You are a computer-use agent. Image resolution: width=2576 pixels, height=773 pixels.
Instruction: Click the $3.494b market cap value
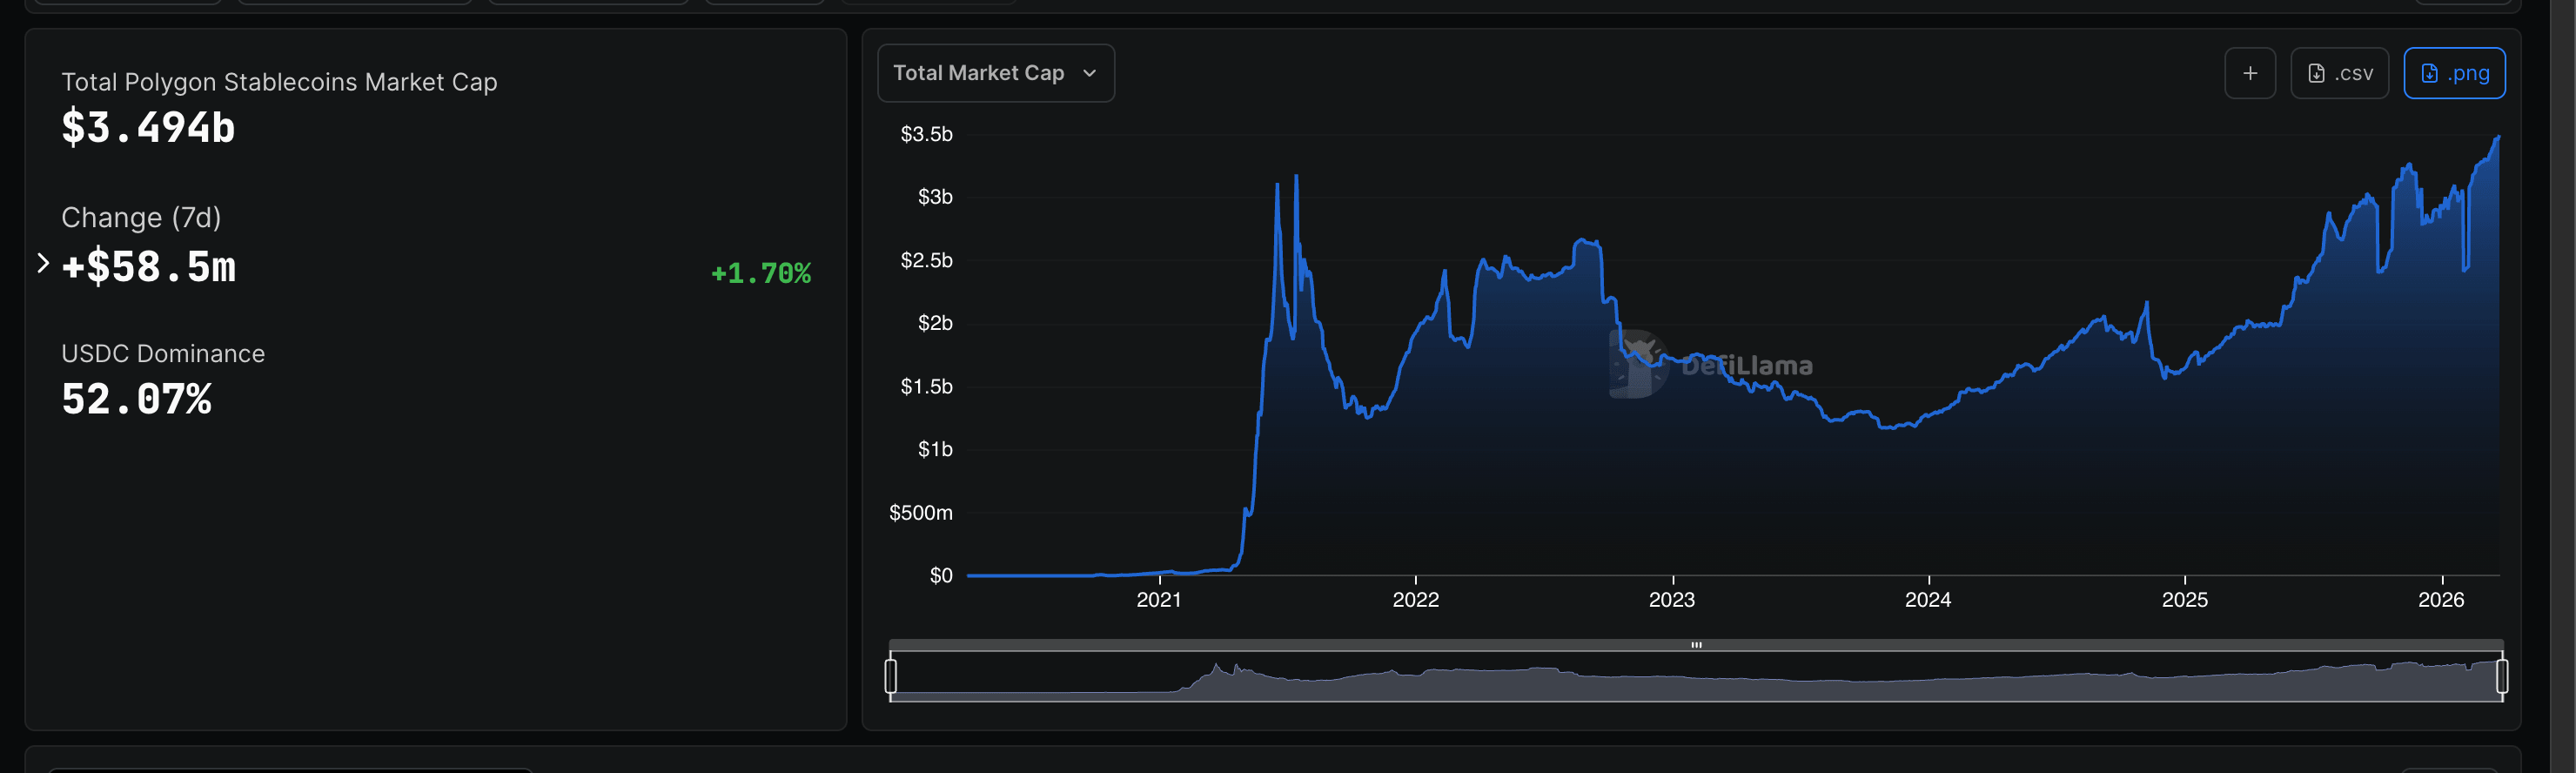coord(148,128)
